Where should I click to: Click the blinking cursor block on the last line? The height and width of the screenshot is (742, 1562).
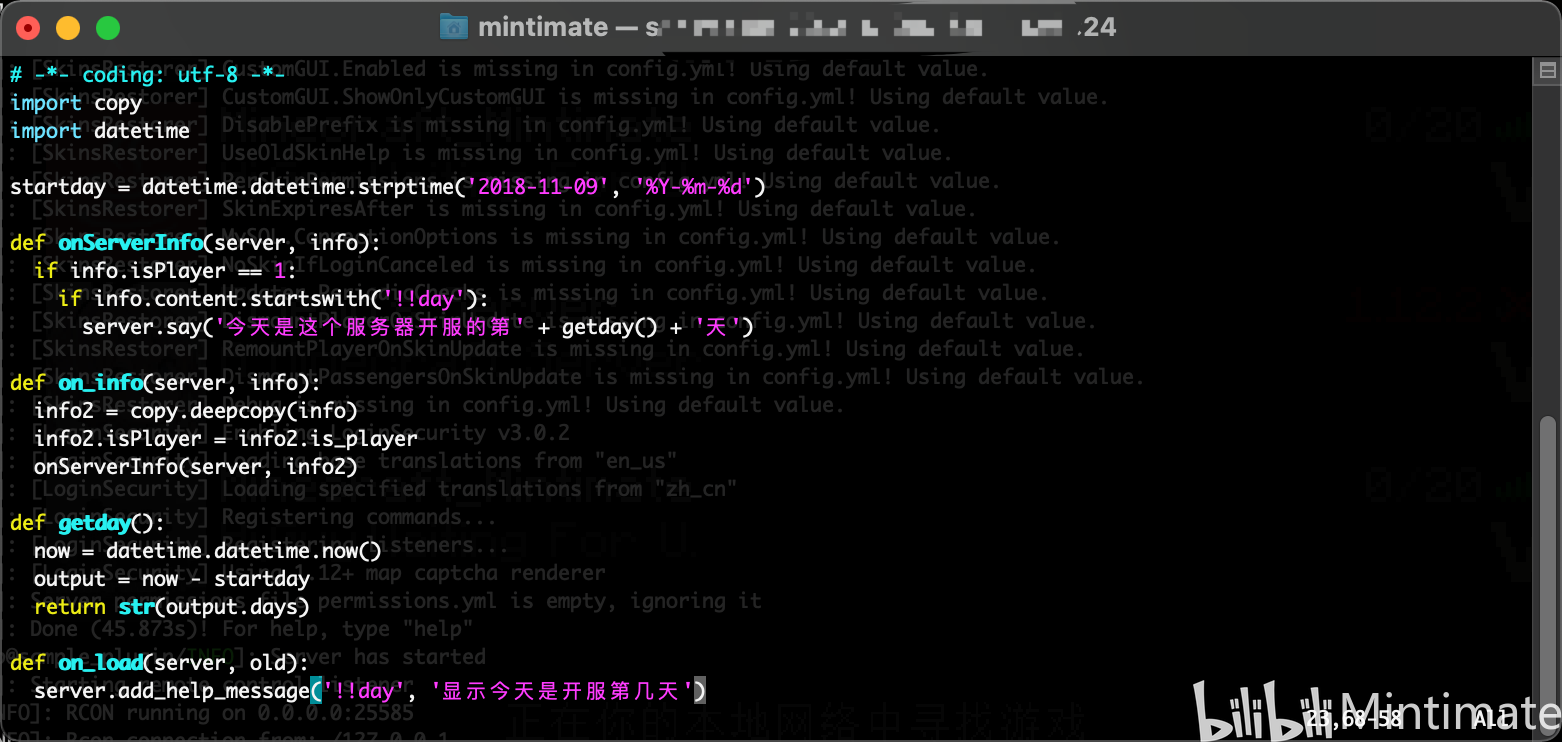(699, 690)
